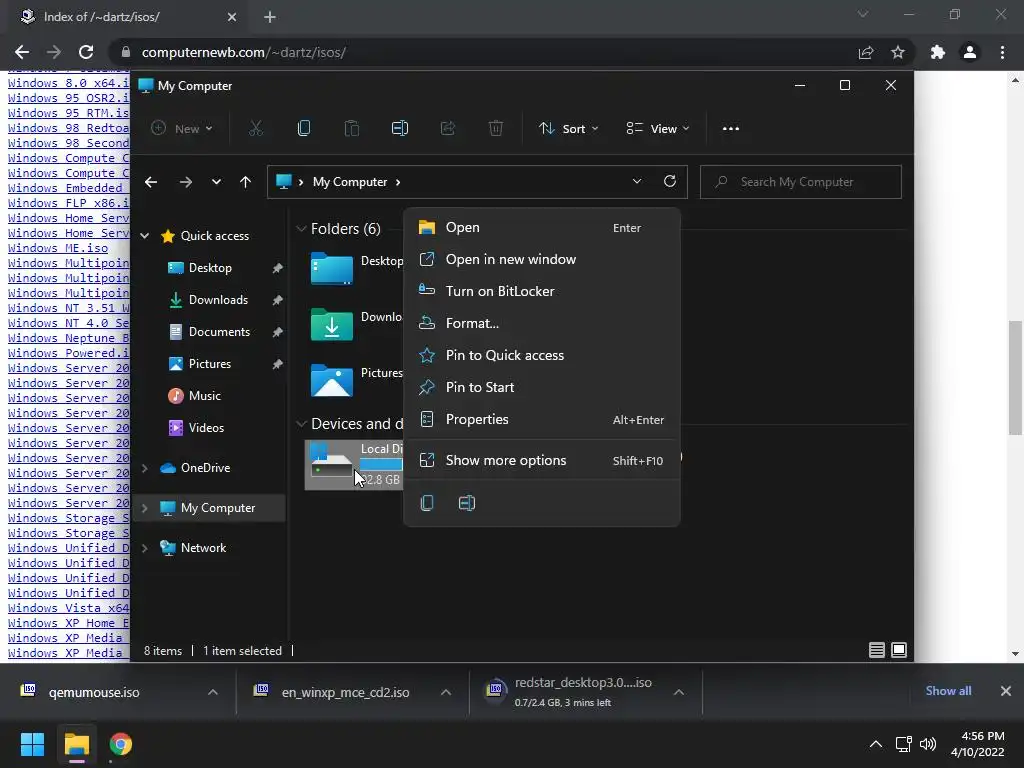The height and width of the screenshot is (768, 1024).
Task: Open the See more ellipsis menu
Action: tap(731, 129)
